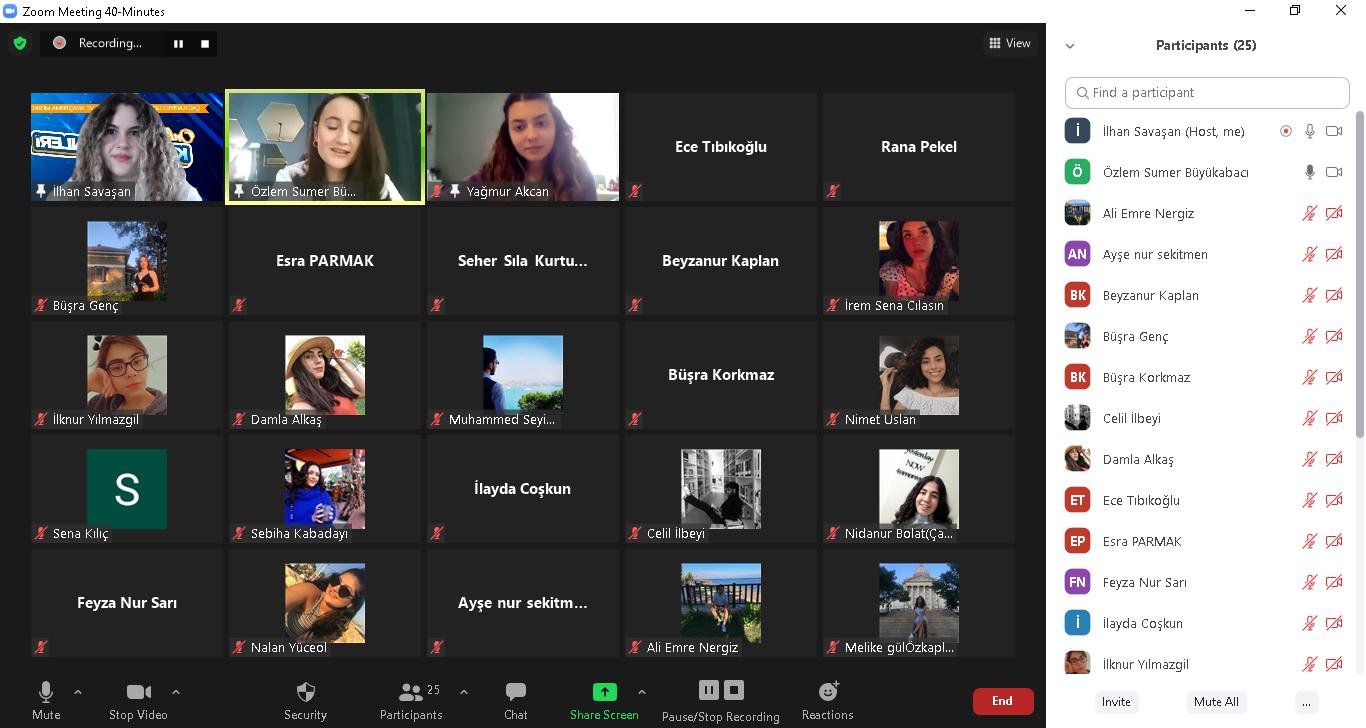Toggle Özlem Sumer Büyükabacı's microphone in list
The image size is (1366, 728).
tap(1309, 172)
